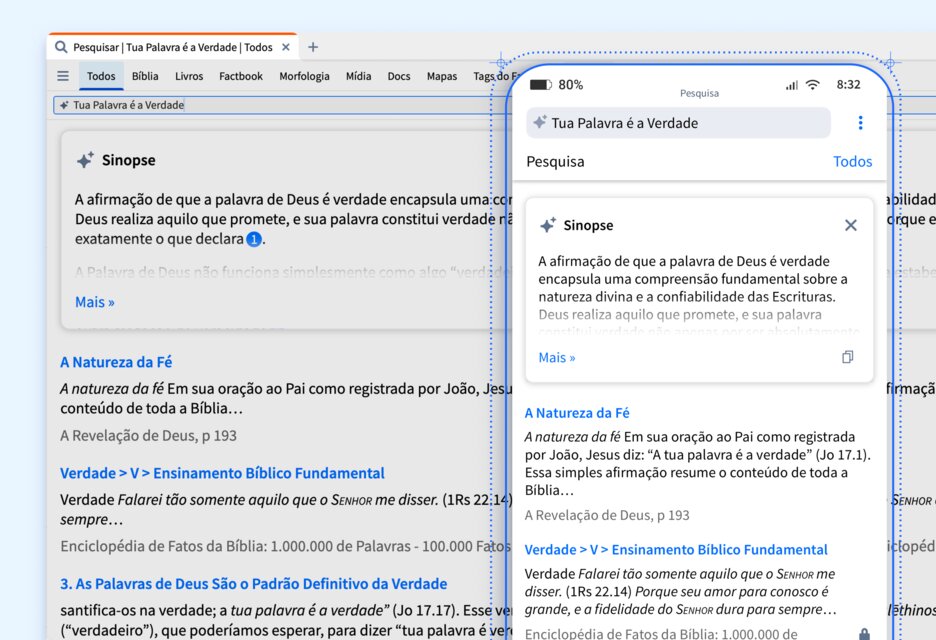Expand mobile synopsis with Mais »
Viewport: 936px width, 640px height.
pyautogui.click(x=557, y=358)
